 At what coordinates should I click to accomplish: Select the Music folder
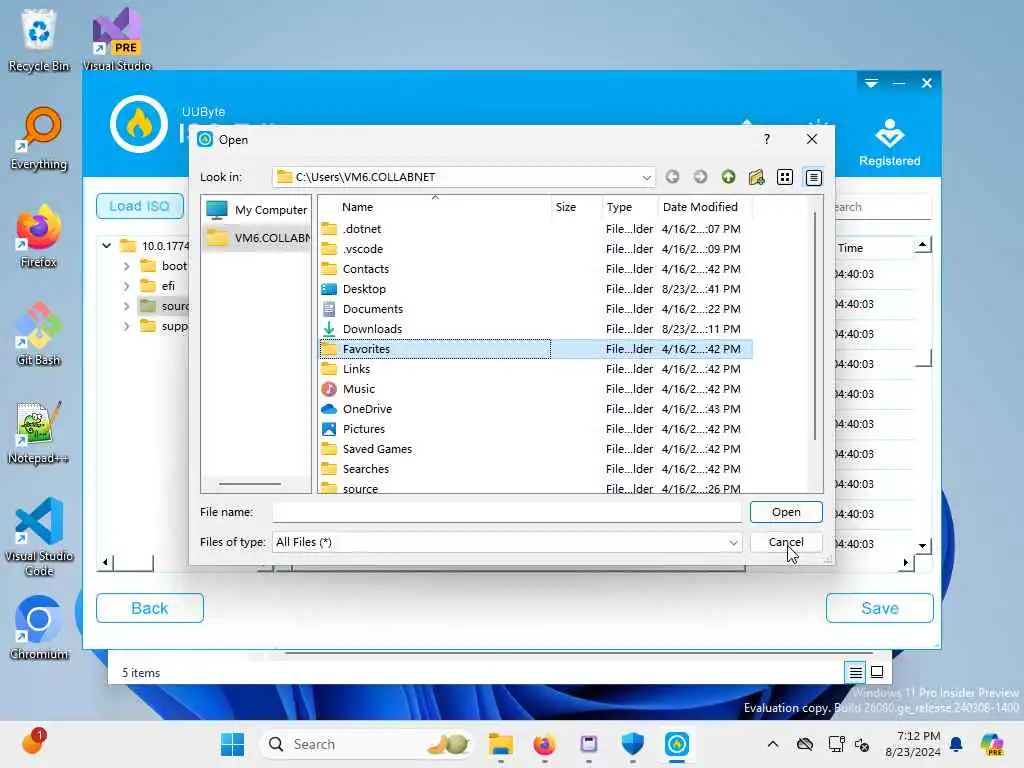pyautogui.click(x=359, y=389)
